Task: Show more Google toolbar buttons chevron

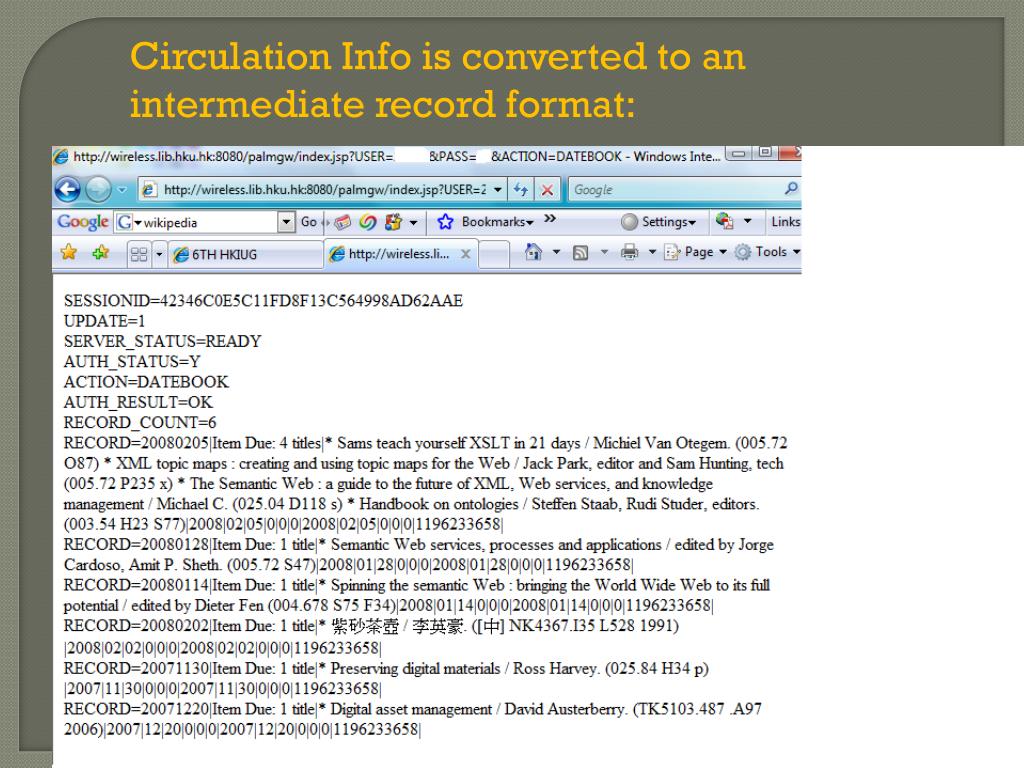Action: (550, 219)
